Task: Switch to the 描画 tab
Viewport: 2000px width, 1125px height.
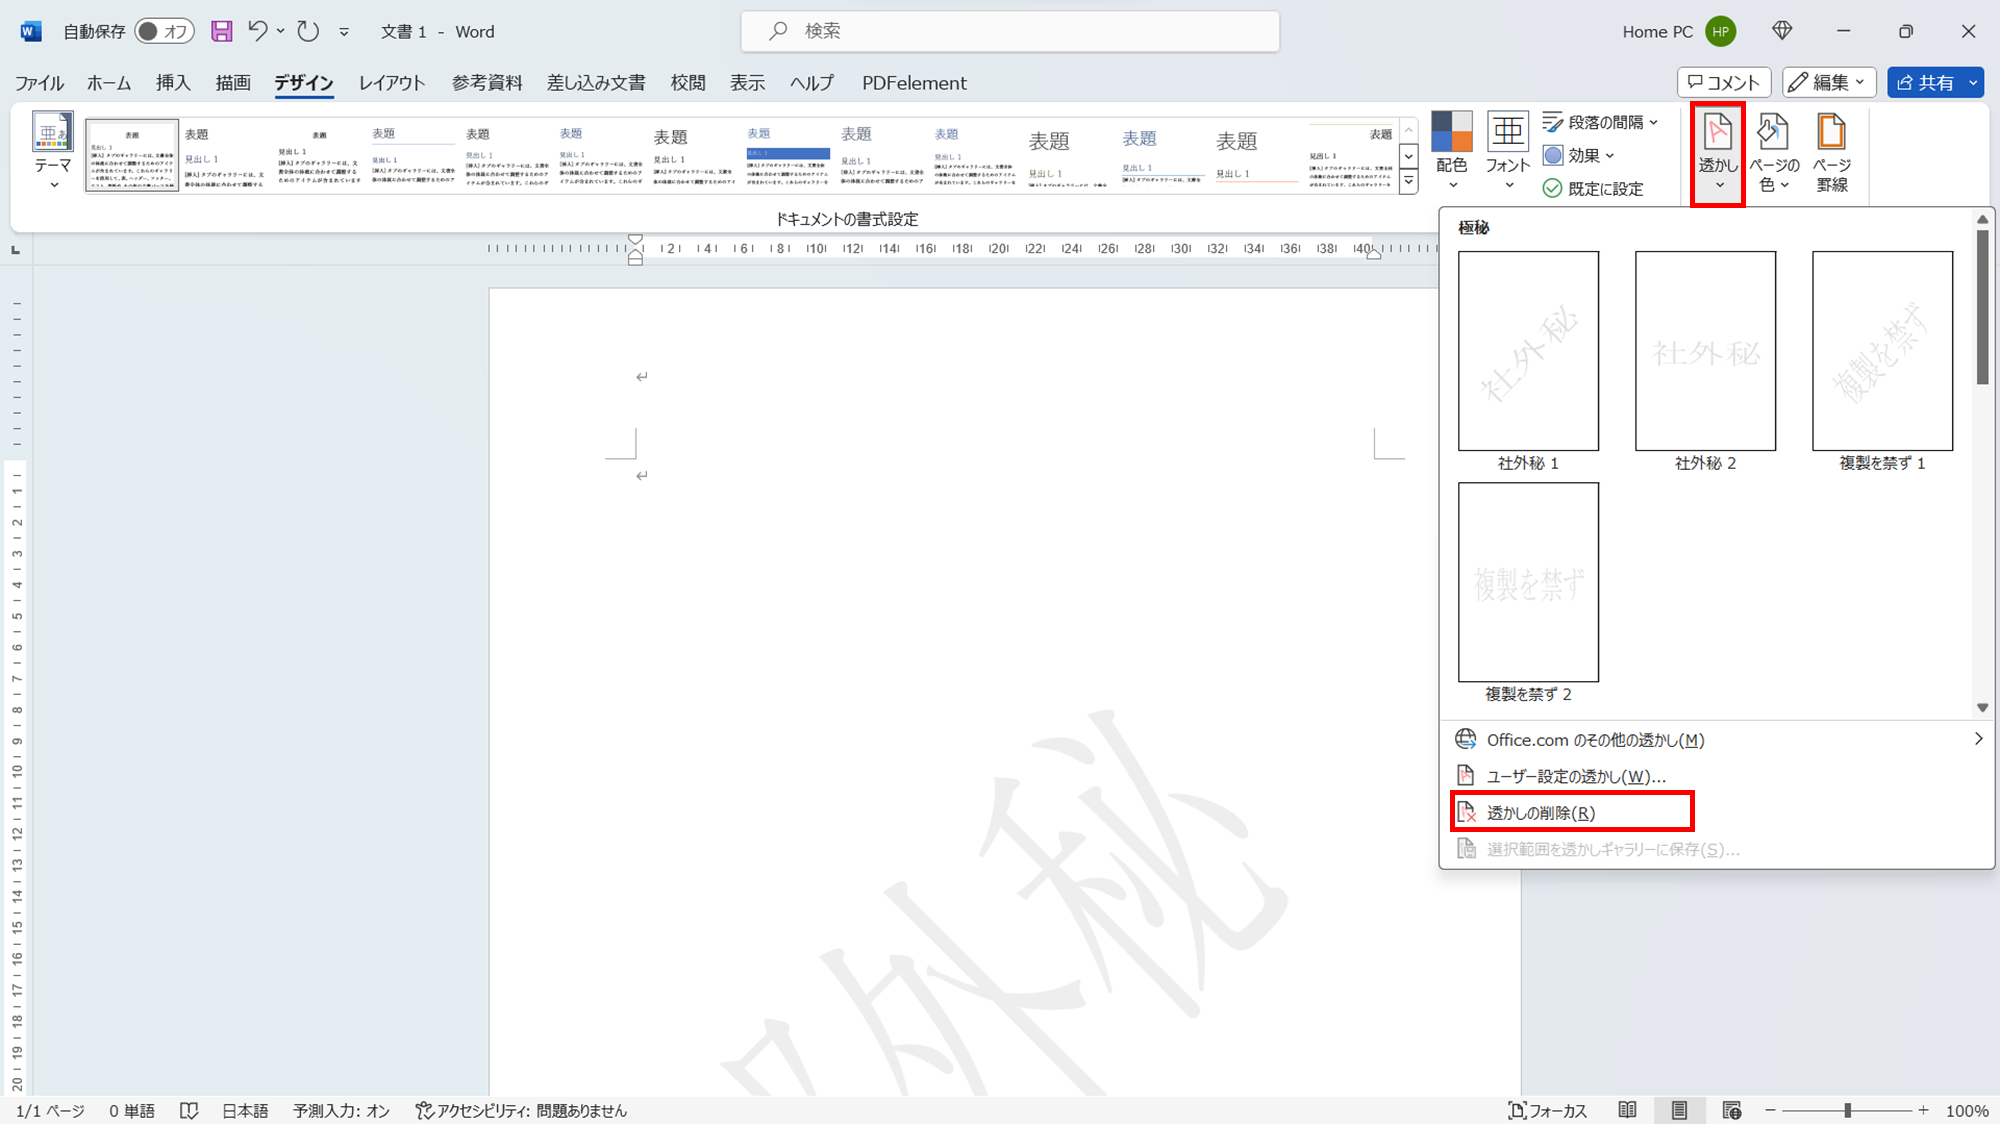Action: tap(233, 83)
